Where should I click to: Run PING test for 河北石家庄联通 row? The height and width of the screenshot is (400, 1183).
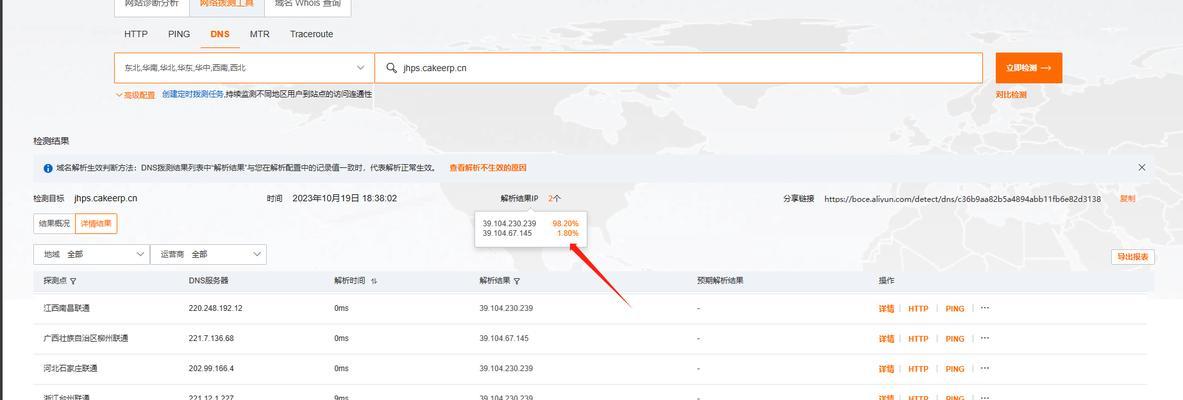coord(954,369)
